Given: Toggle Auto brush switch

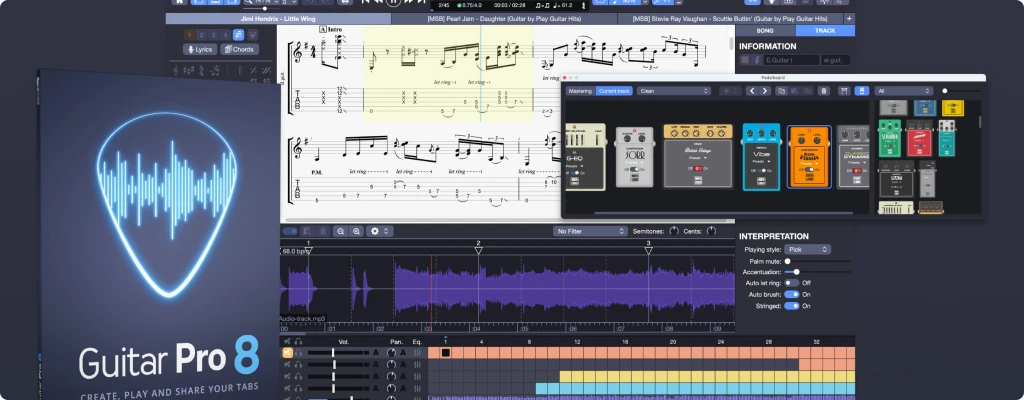Looking at the screenshot, I should [792, 294].
